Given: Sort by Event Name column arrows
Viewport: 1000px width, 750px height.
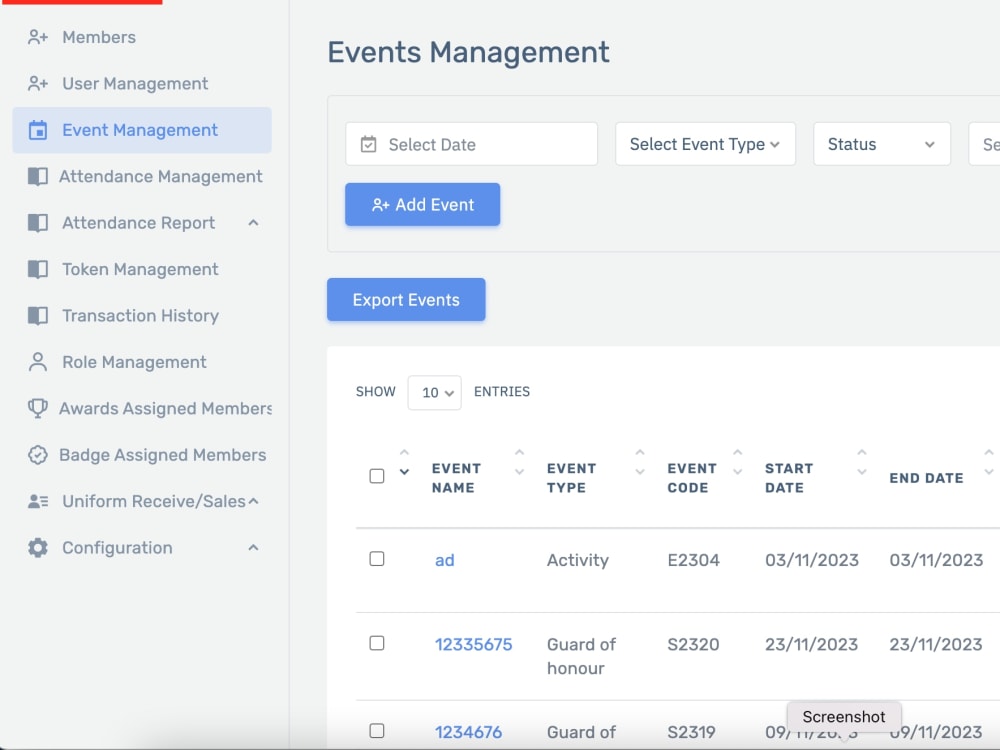Looking at the screenshot, I should [519, 462].
